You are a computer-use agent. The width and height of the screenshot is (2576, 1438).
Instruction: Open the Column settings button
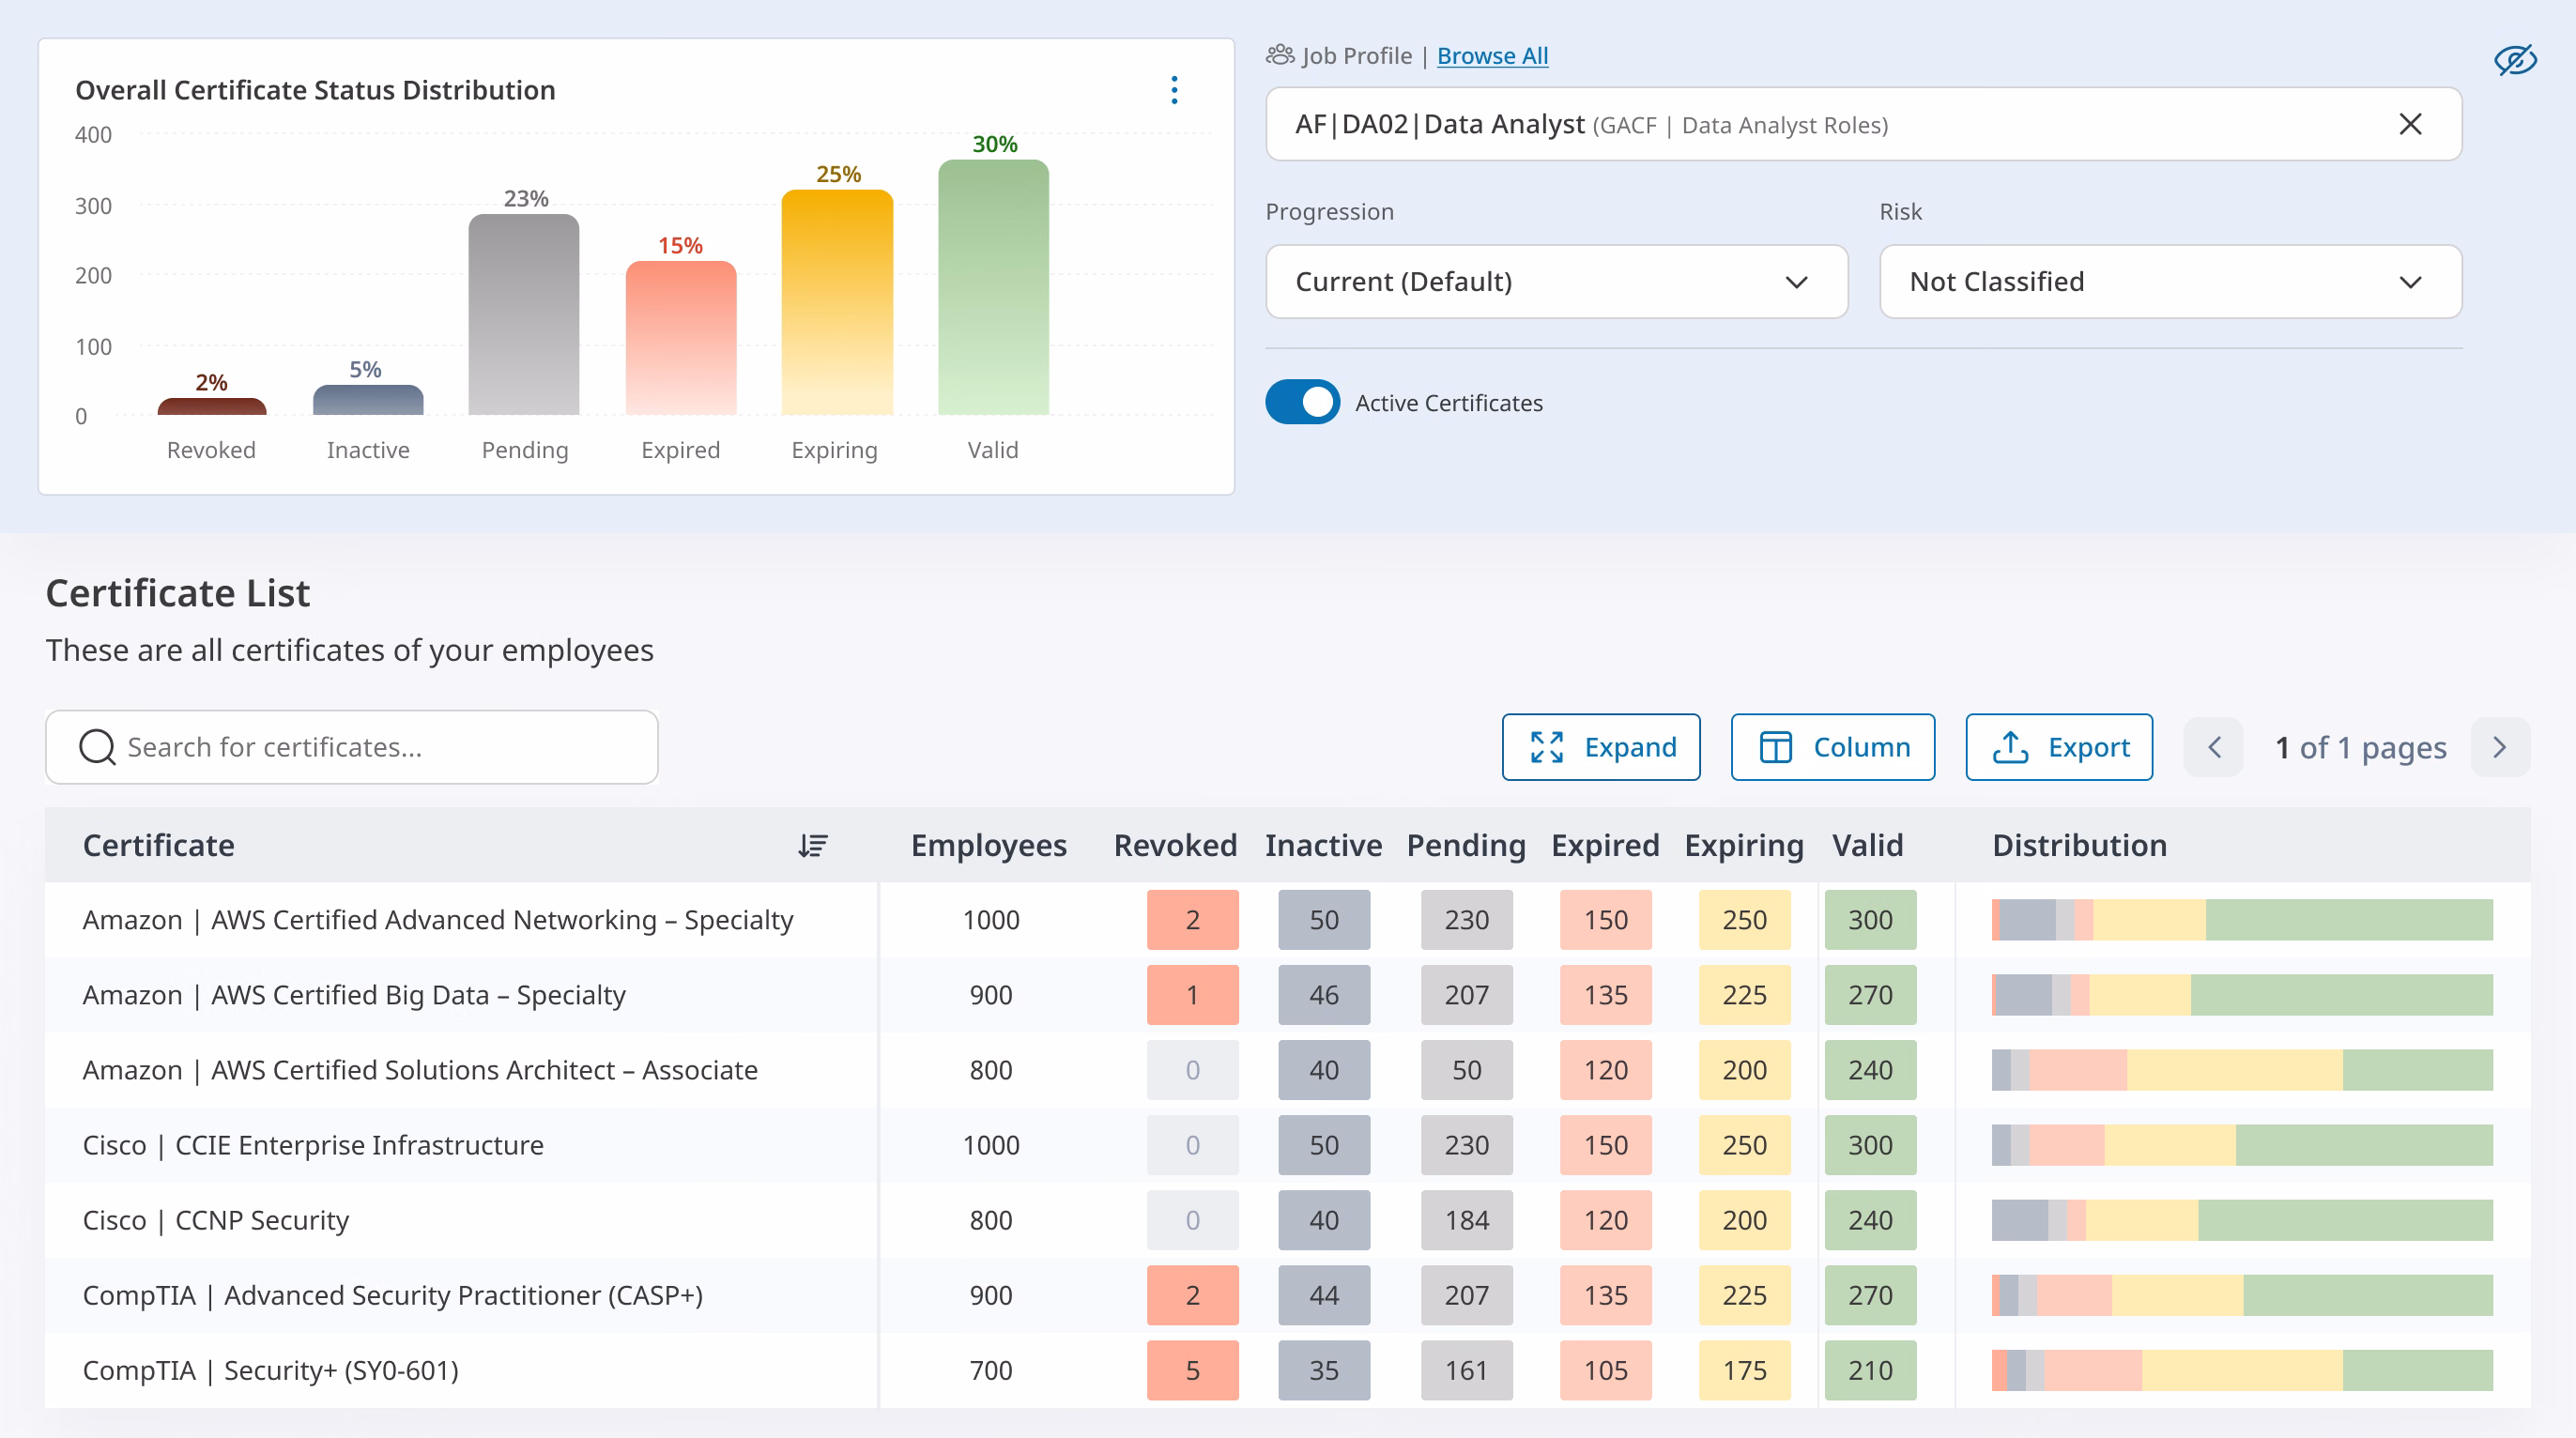coord(1832,747)
